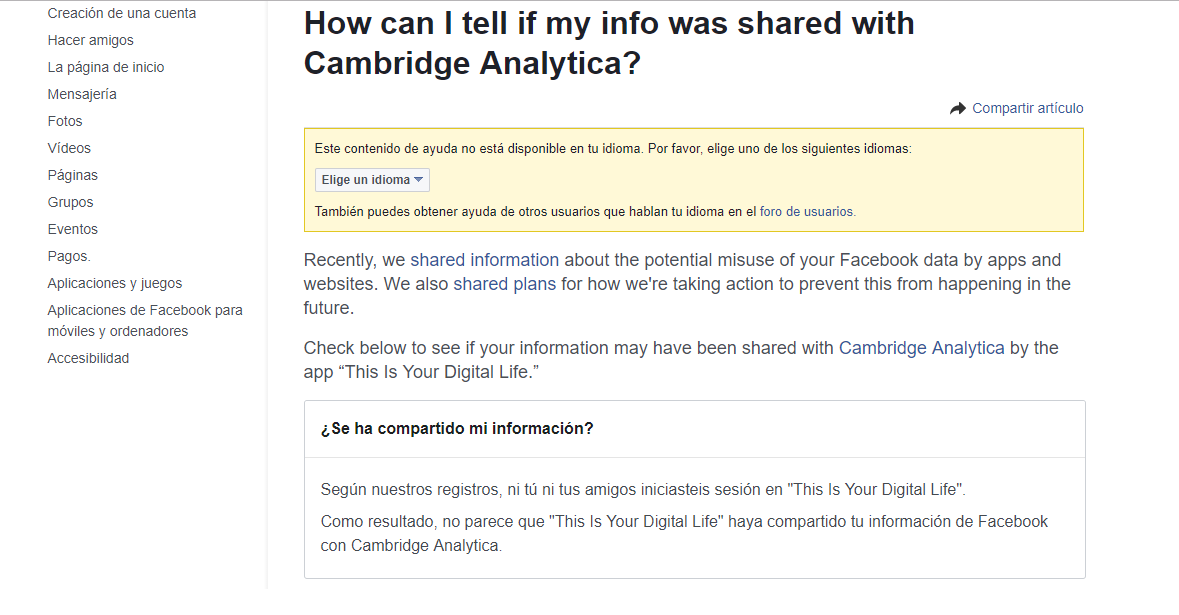Follow the 'shared information' link
This screenshot has width=1179, height=615.
pyautogui.click(x=484, y=260)
